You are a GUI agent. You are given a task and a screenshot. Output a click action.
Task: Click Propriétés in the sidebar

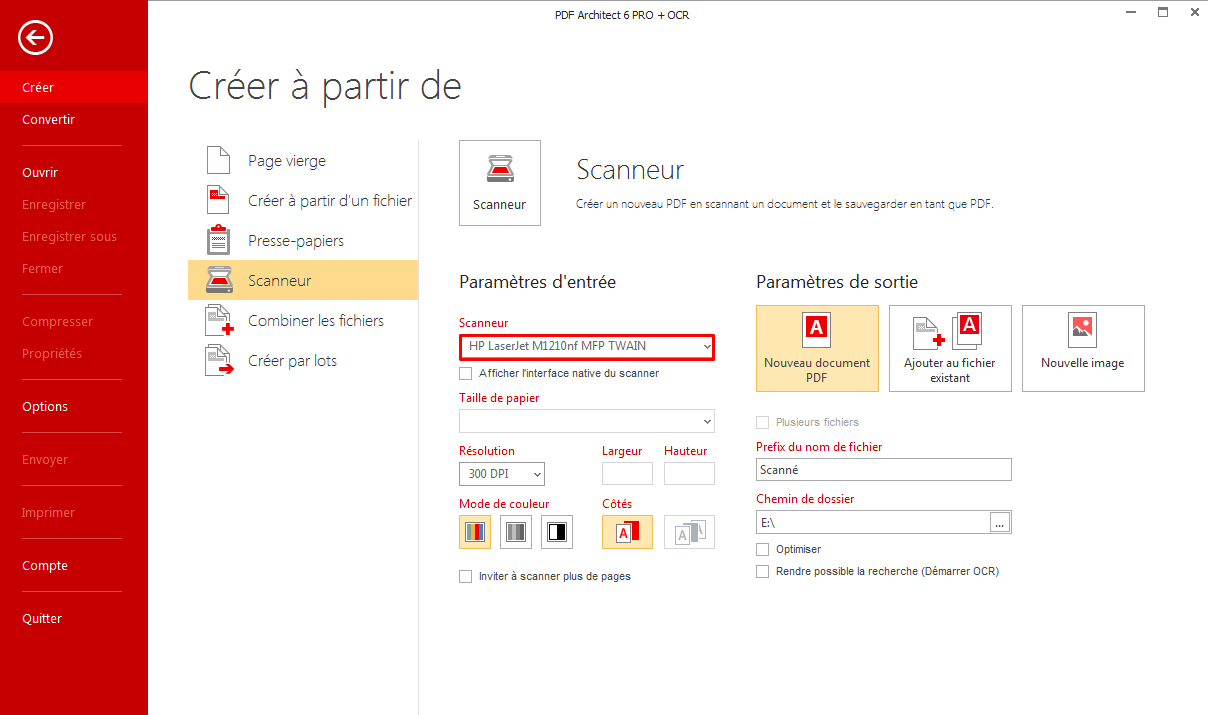(52, 353)
